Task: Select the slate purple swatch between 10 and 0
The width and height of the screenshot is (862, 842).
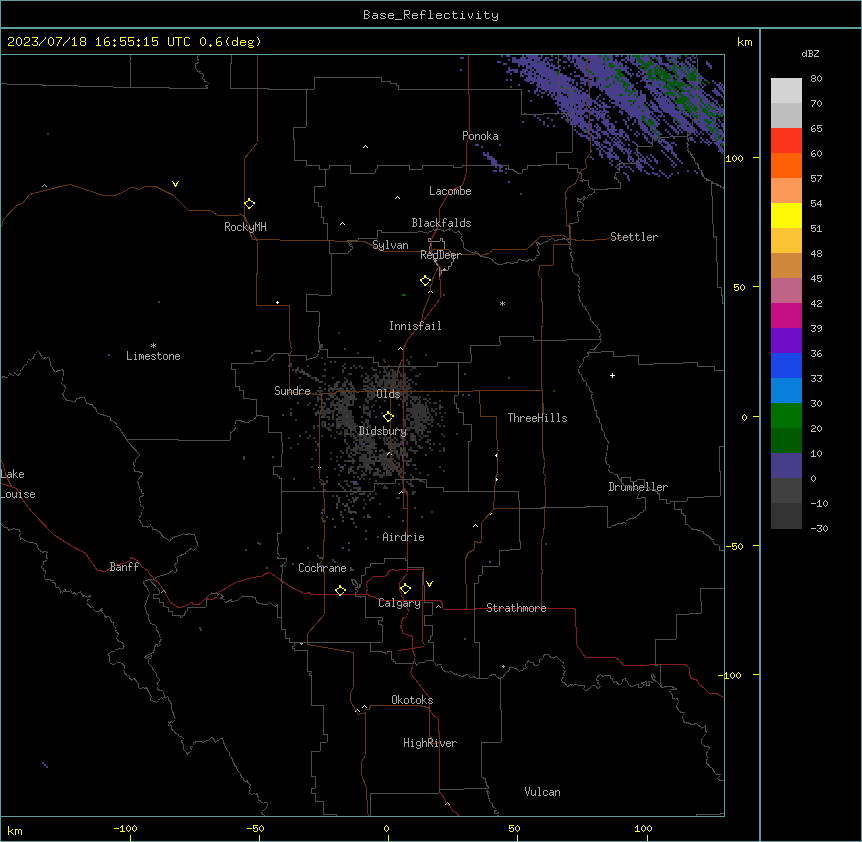Action: (786, 466)
